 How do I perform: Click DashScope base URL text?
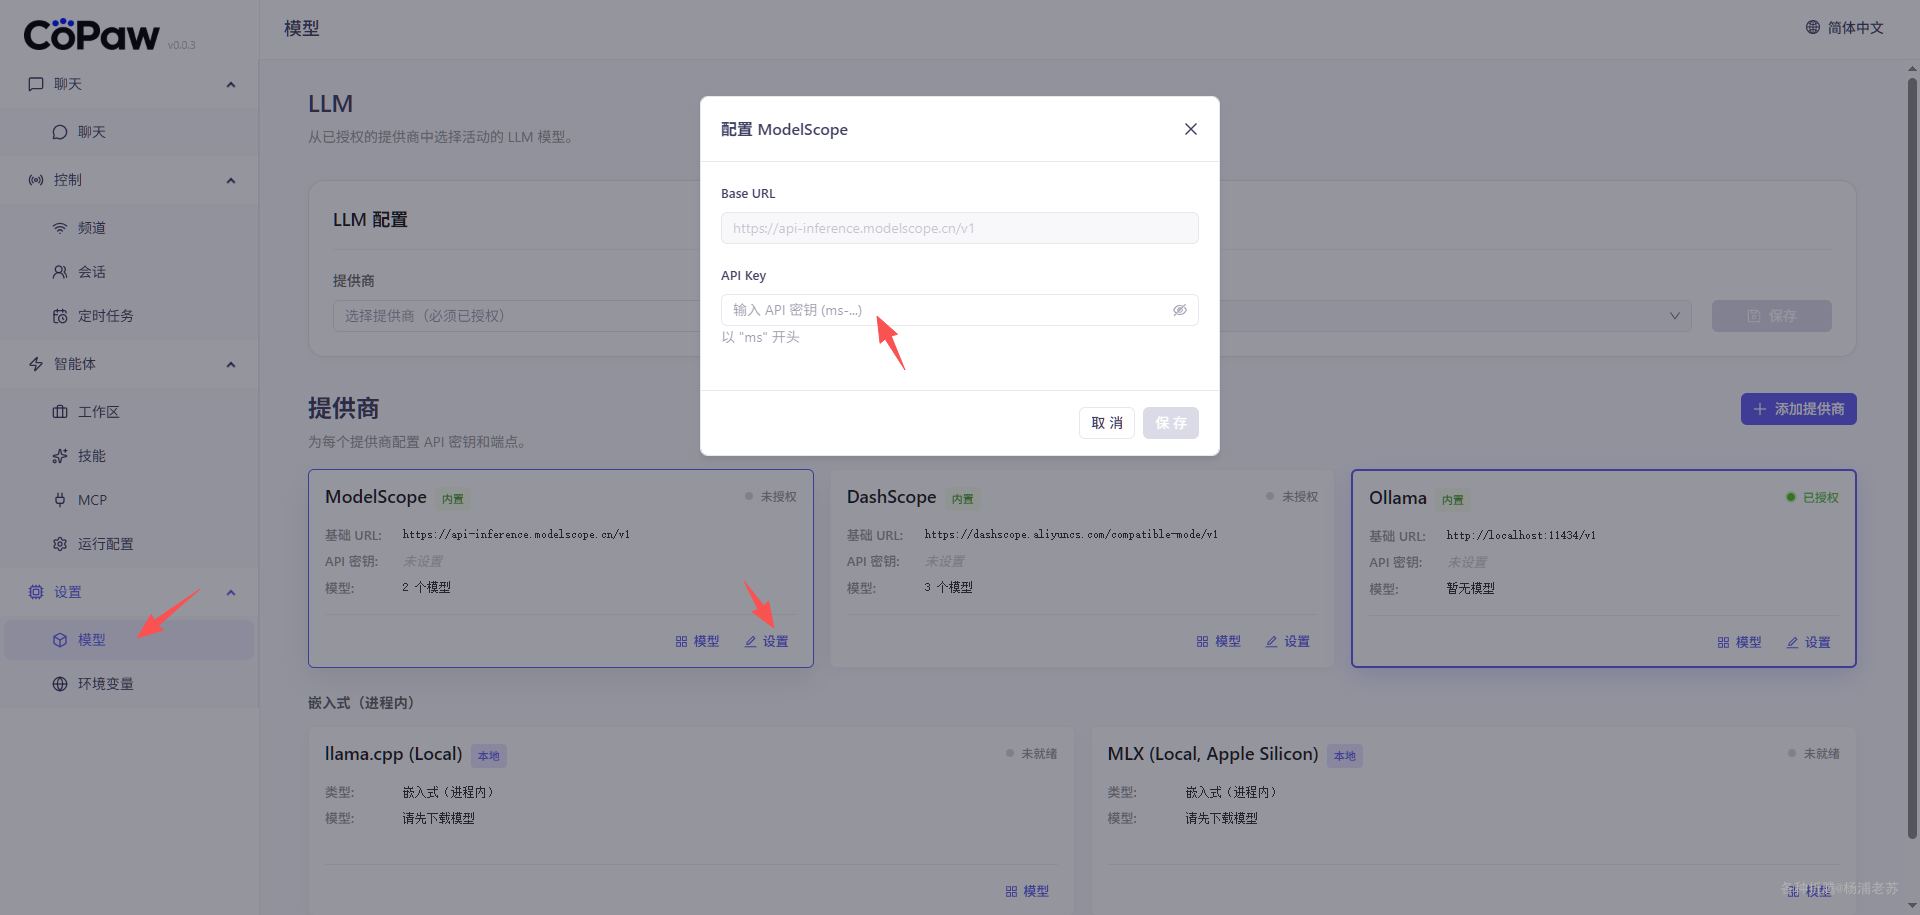click(x=1071, y=534)
